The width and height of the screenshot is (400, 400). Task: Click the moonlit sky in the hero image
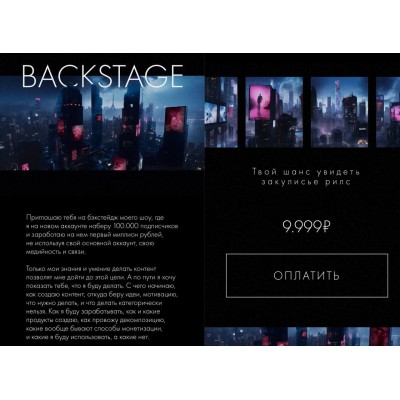[x=155, y=92]
